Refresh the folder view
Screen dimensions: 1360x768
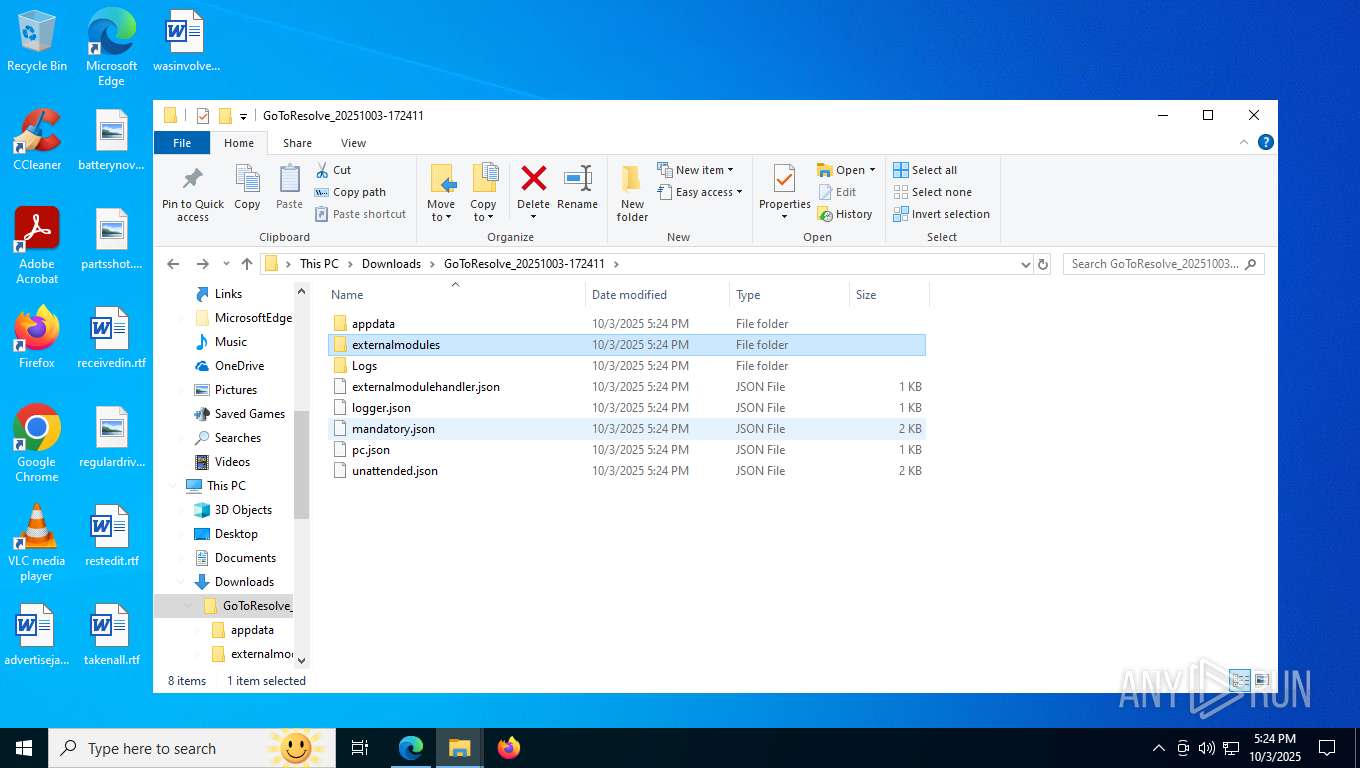click(x=1043, y=264)
